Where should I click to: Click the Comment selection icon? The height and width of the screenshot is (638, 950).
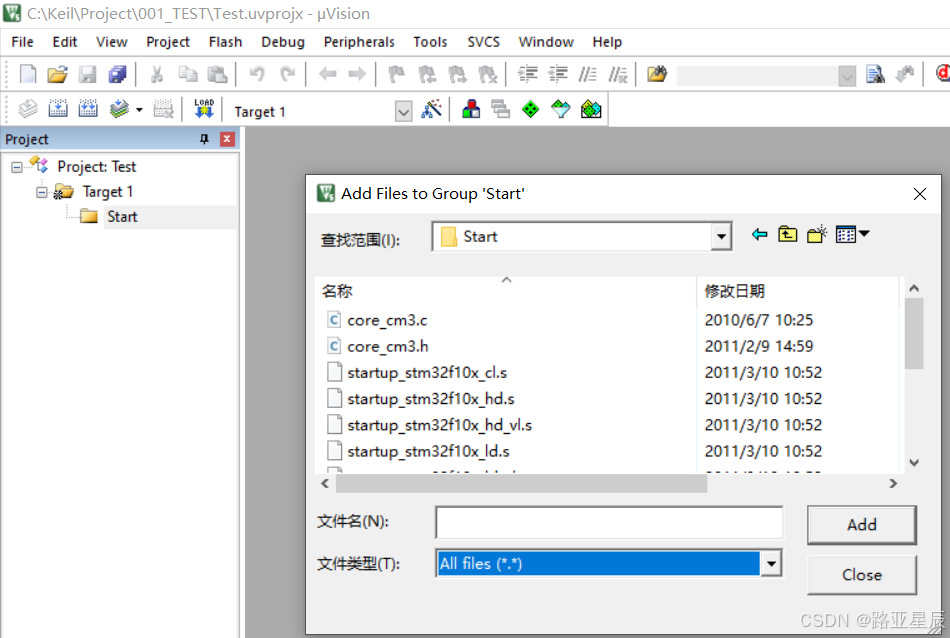click(x=587, y=75)
